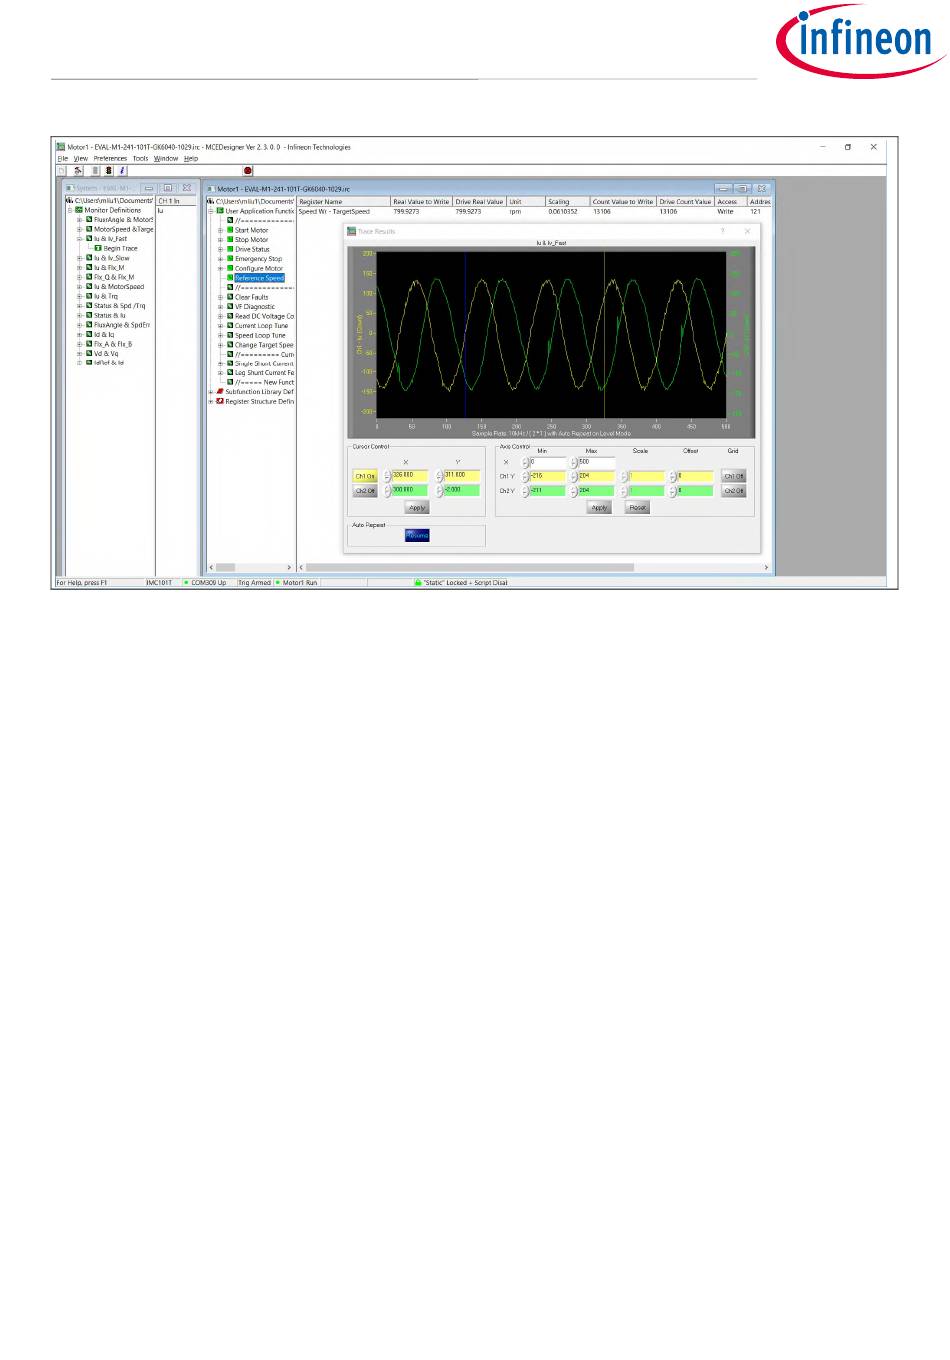Select the Speed Loop Tune tree item

(x=260, y=335)
